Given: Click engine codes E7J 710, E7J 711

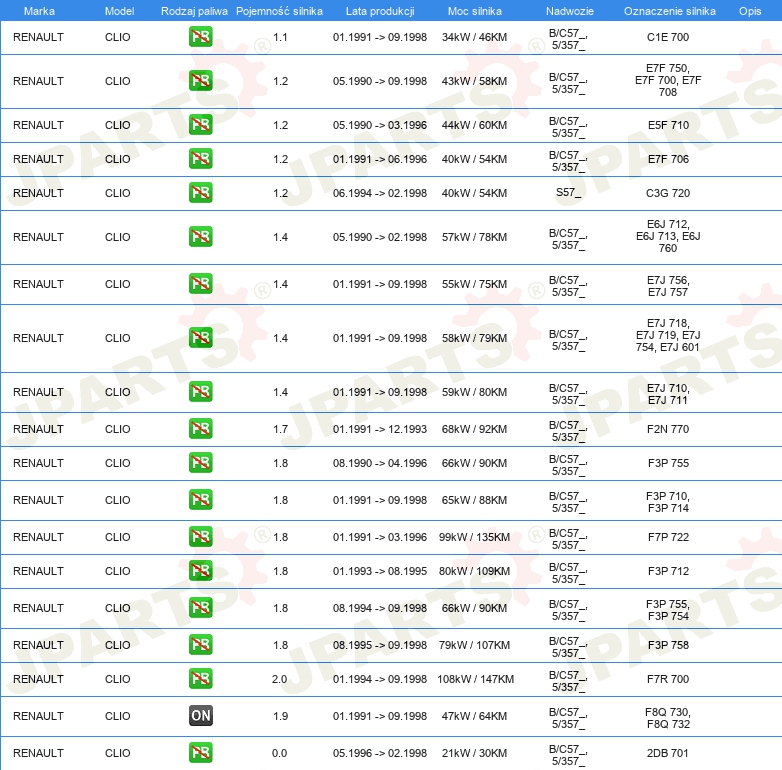Looking at the screenshot, I should click(668, 394).
